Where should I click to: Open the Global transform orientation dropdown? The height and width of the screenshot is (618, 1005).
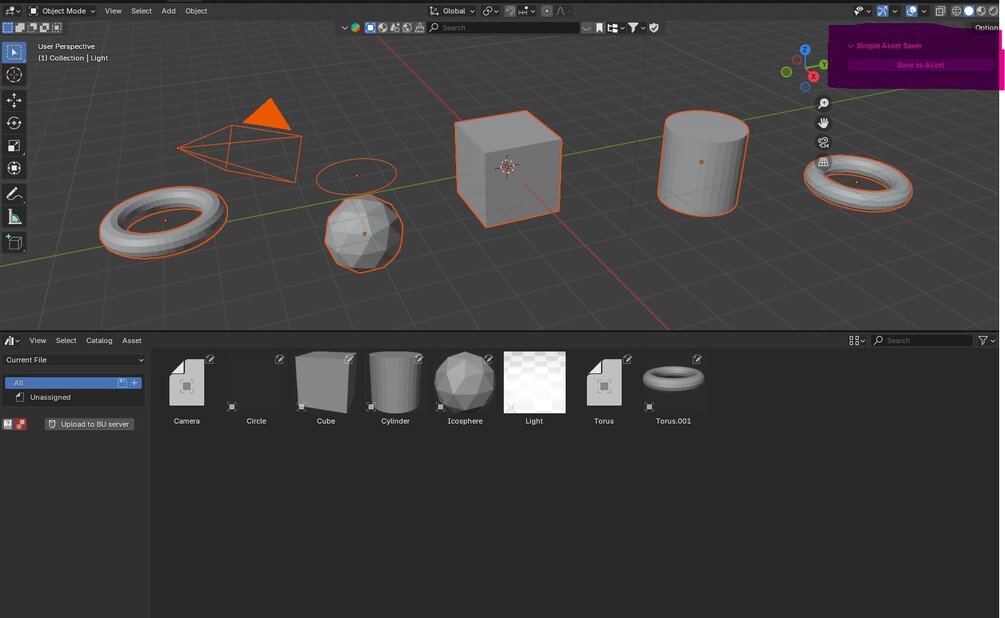click(453, 10)
